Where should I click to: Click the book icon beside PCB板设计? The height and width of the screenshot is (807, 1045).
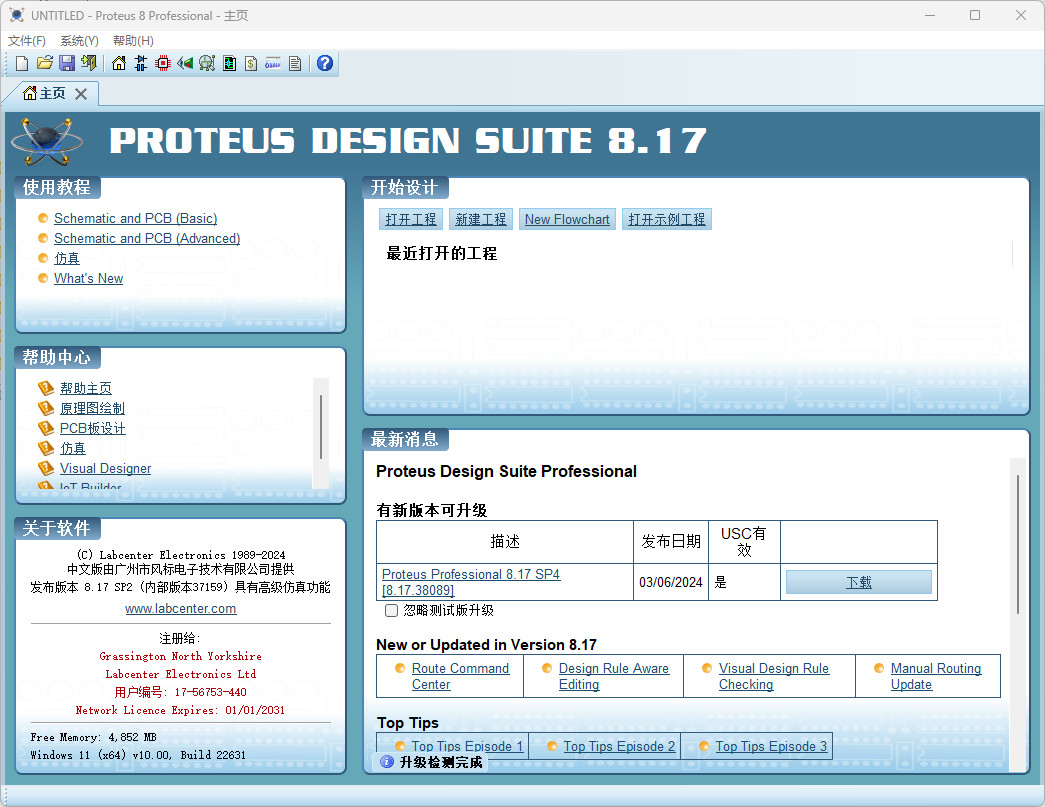pos(45,428)
